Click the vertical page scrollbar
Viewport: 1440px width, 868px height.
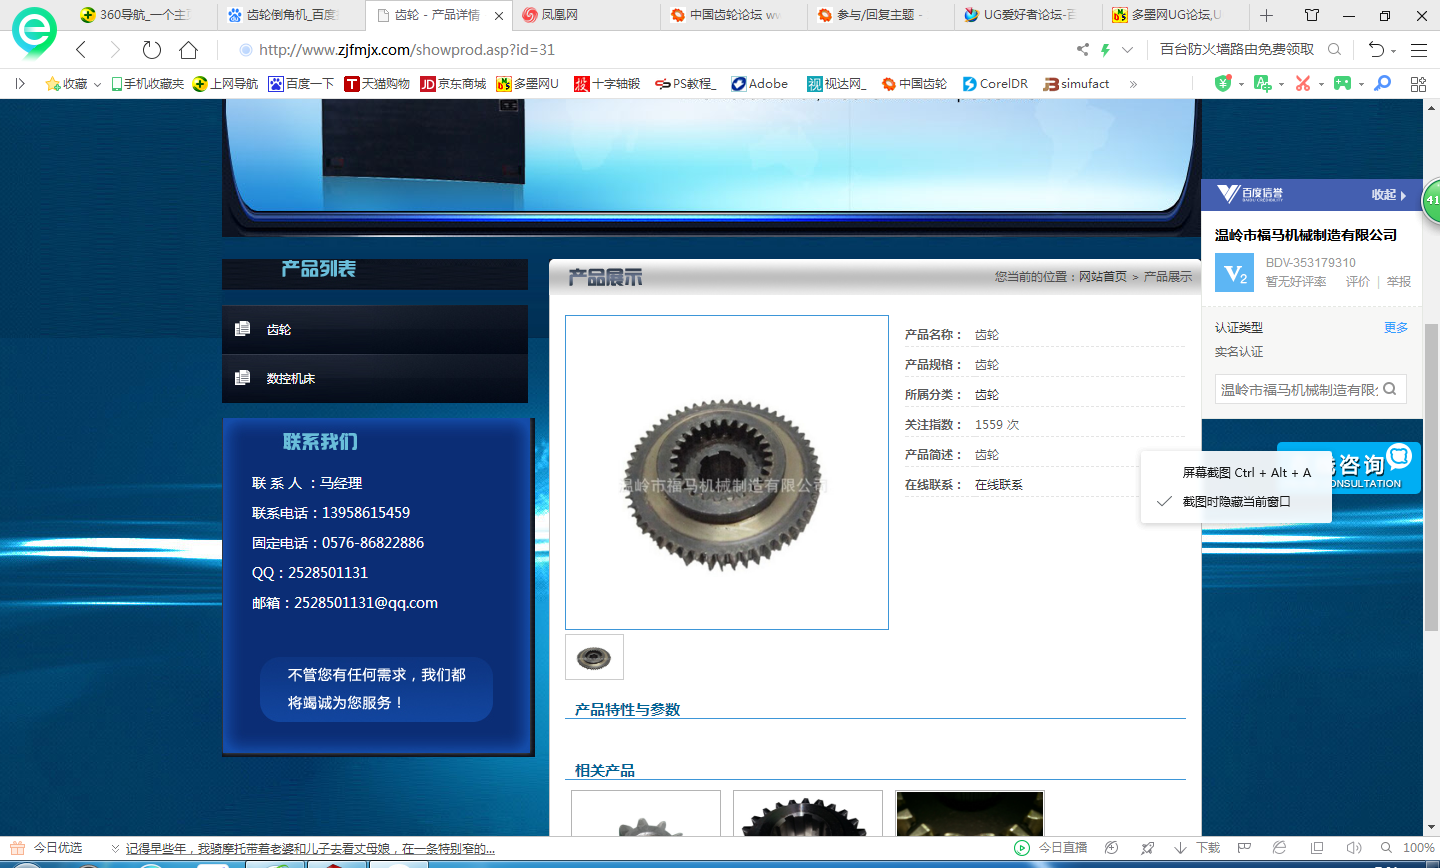click(x=1431, y=477)
